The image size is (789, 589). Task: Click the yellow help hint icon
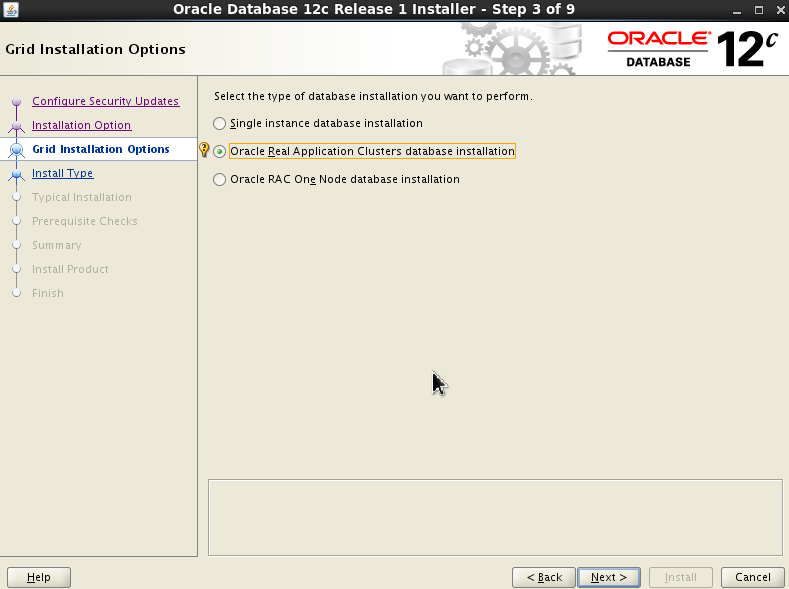click(x=204, y=149)
